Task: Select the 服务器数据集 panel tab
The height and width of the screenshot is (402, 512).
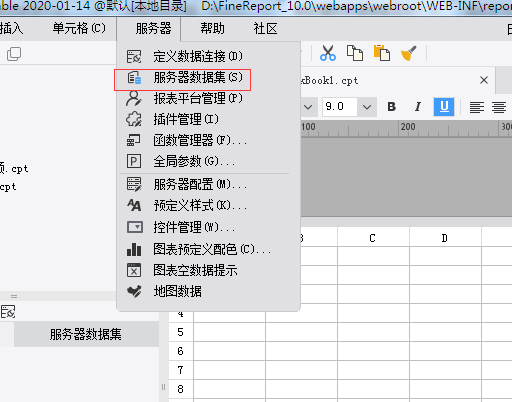Action: [x=86, y=334]
